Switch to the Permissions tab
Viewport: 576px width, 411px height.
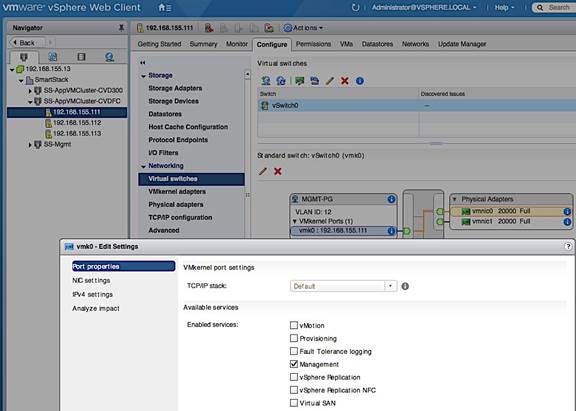click(x=313, y=44)
